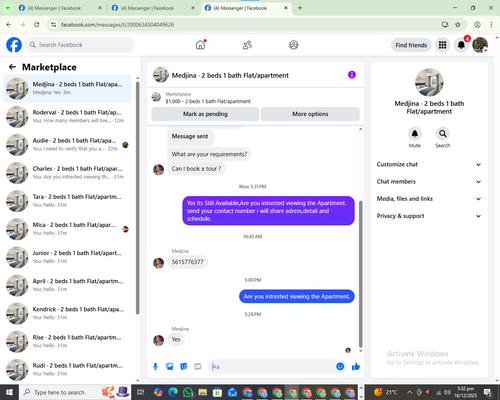The width and height of the screenshot is (500, 400).
Task: Open the Charles conversation
Action: [67, 173]
